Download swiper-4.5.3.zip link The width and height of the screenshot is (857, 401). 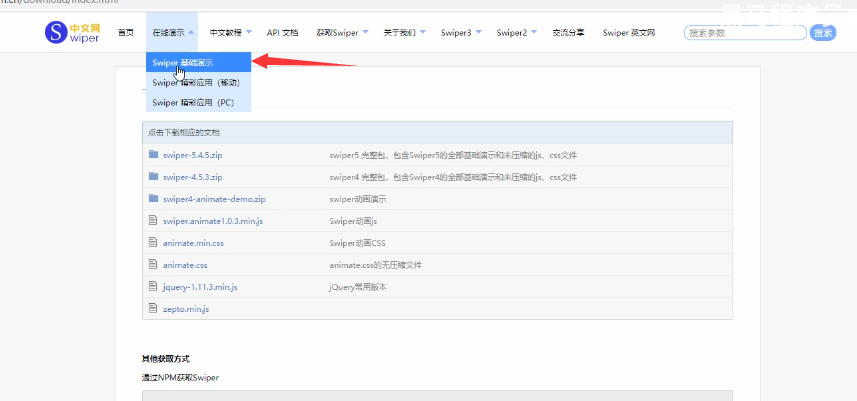pyautogui.click(x=192, y=177)
